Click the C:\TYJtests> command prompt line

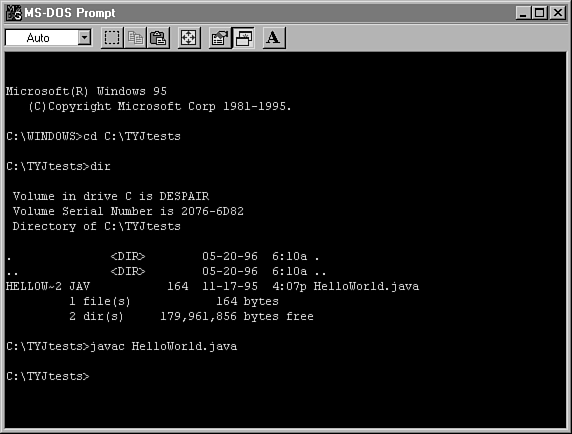48,376
